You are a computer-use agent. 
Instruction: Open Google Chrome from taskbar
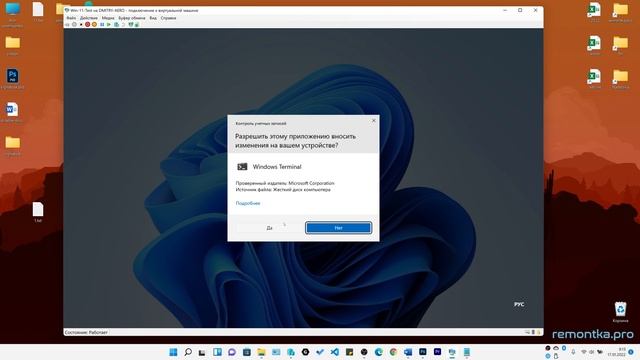pos(393,352)
